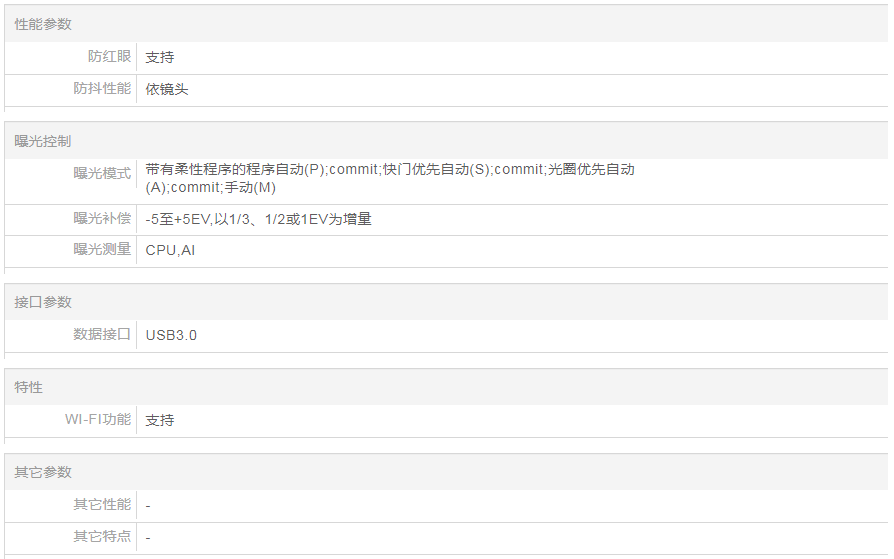Select the 其它性能 label

(x=102, y=504)
